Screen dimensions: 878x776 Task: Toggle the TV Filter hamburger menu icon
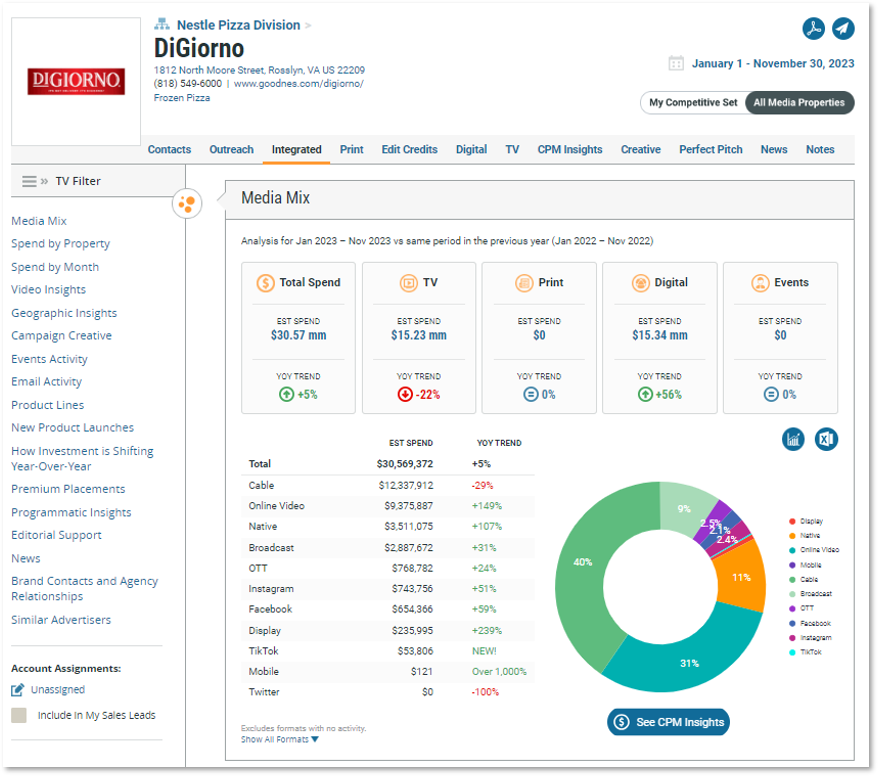(29, 181)
